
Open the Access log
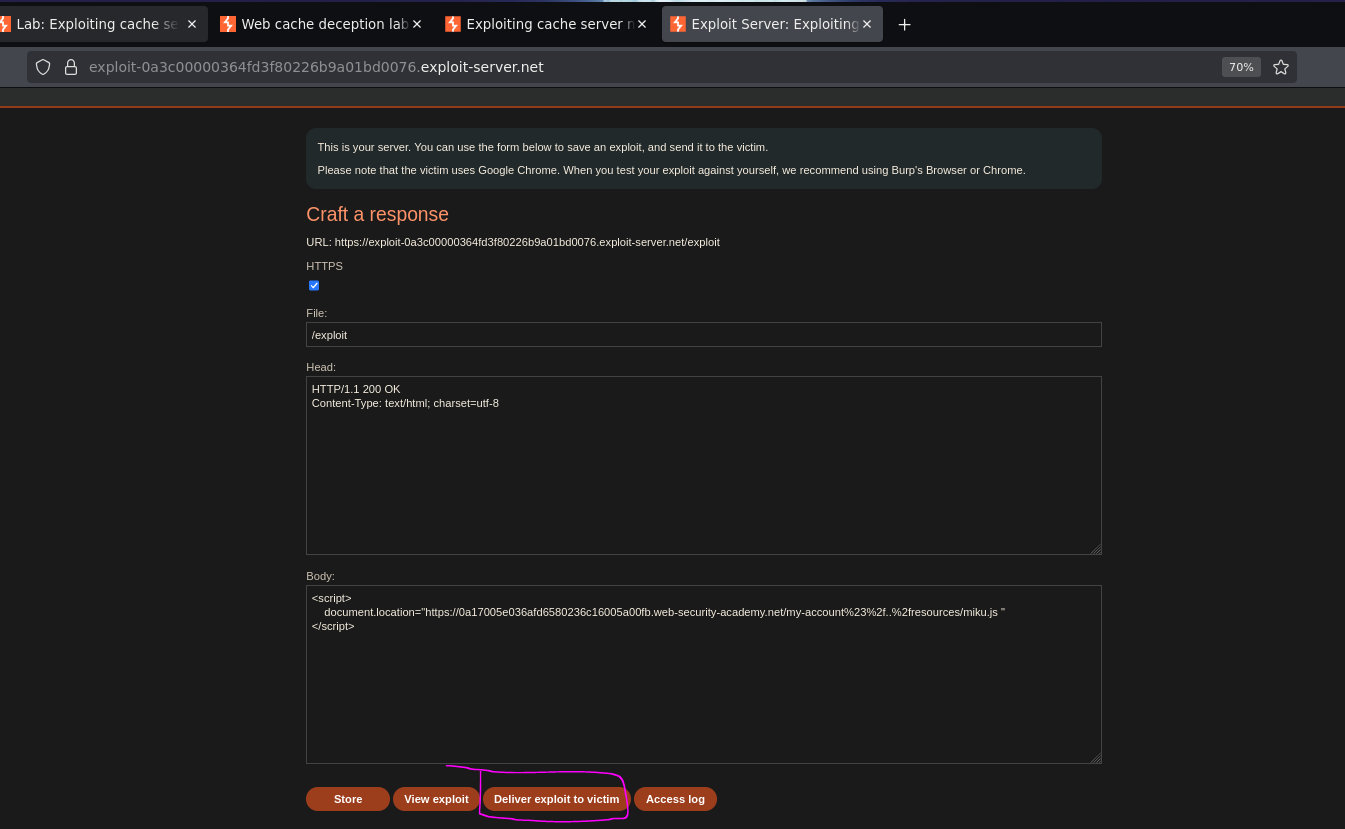(x=675, y=799)
